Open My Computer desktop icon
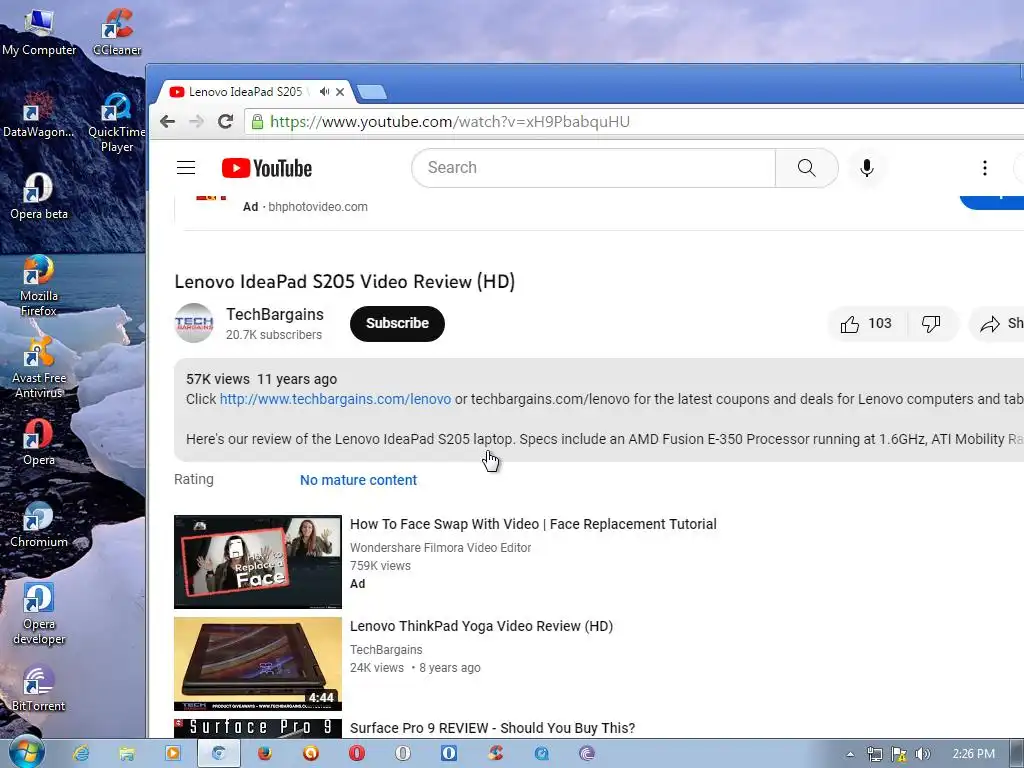Image resolution: width=1024 pixels, height=768 pixels. pyautogui.click(x=39, y=33)
